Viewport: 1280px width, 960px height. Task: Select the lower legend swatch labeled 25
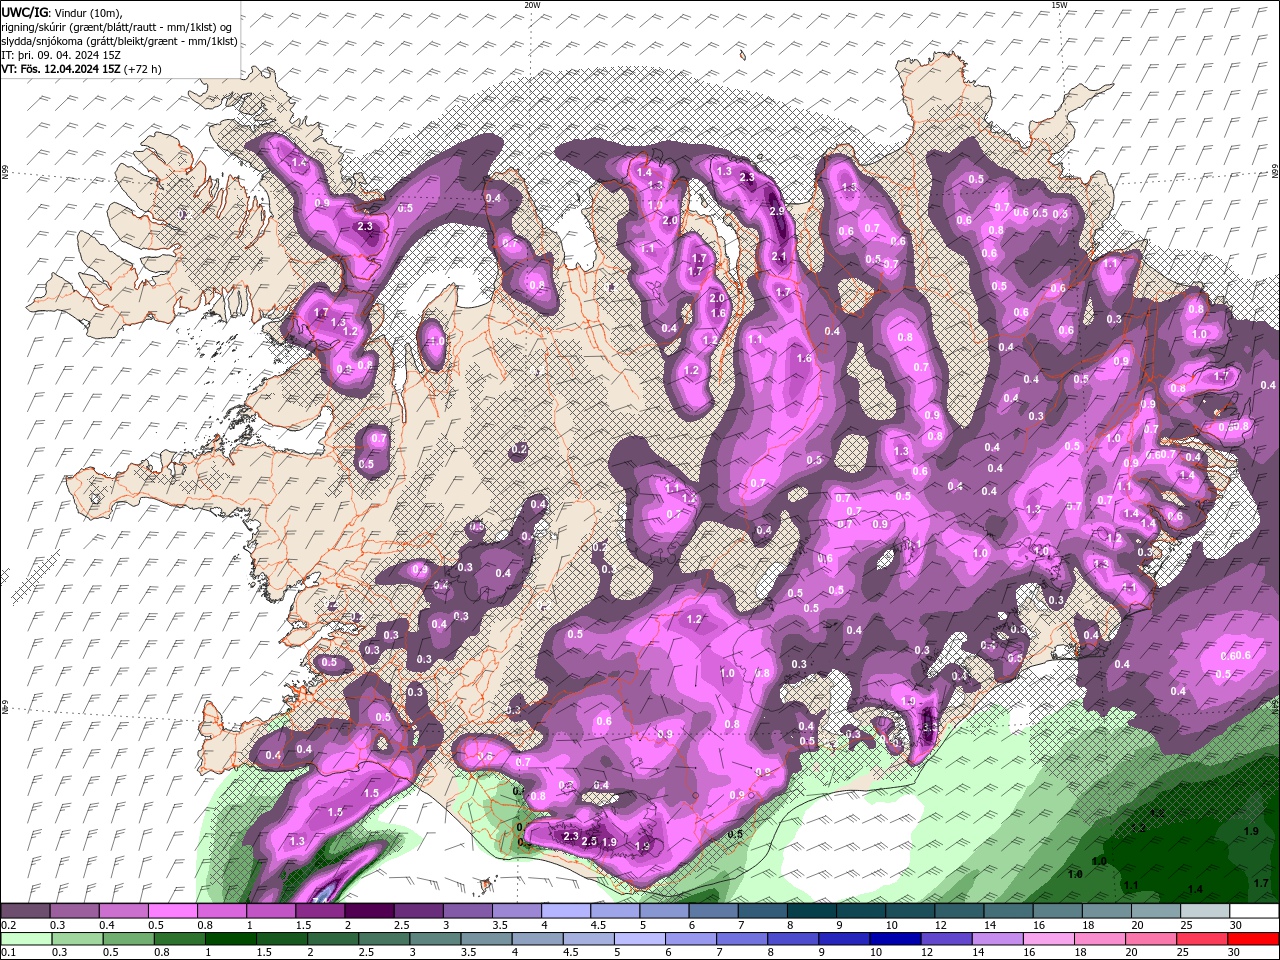click(1201, 938)
